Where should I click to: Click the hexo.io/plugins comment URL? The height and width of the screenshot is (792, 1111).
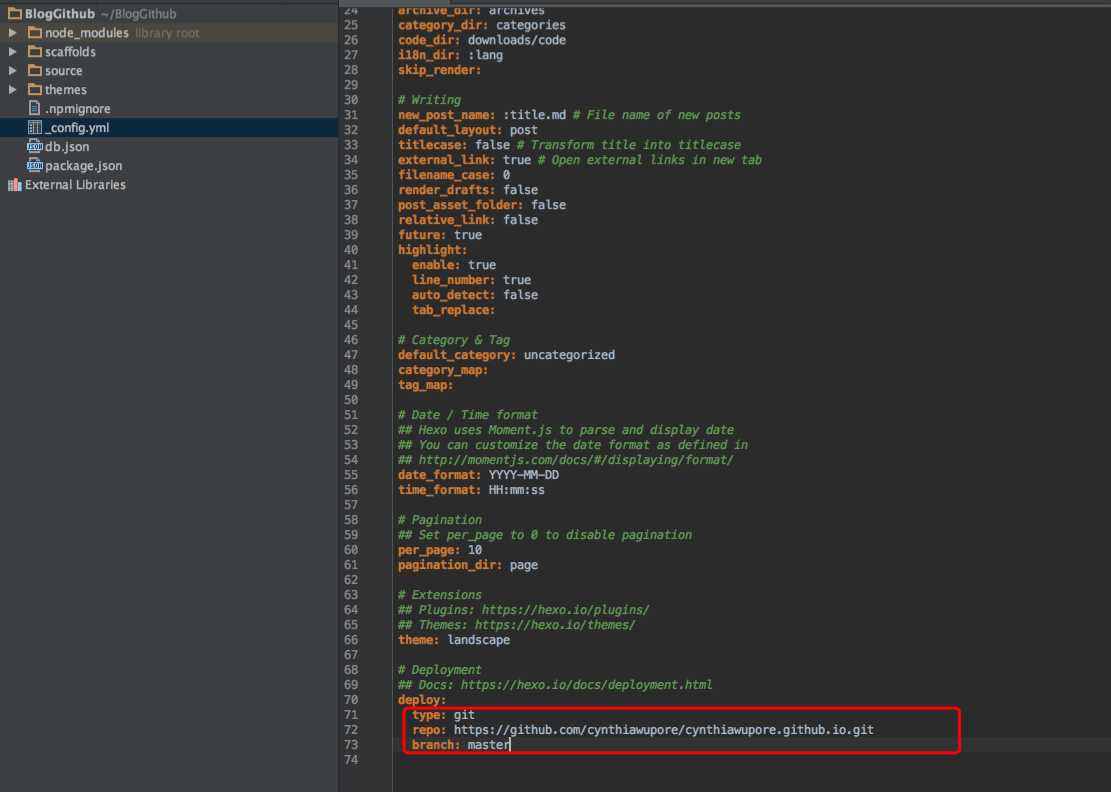[x=565, y=610]
